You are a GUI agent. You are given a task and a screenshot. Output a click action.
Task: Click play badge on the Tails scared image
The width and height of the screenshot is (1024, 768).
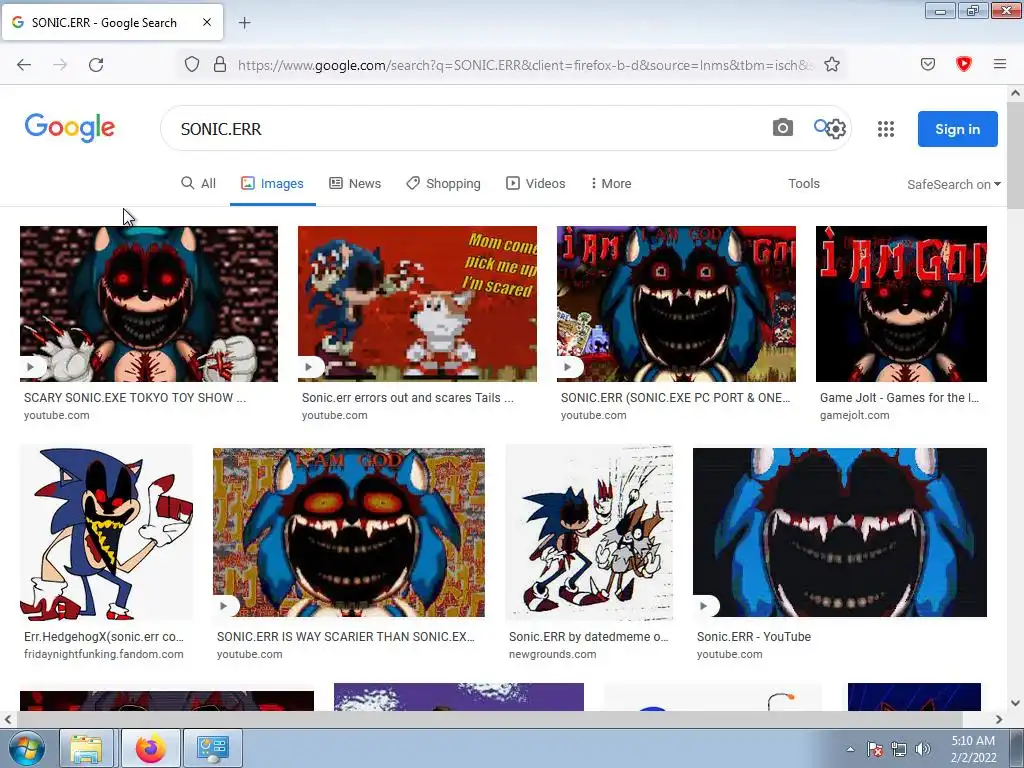(309, 367)
